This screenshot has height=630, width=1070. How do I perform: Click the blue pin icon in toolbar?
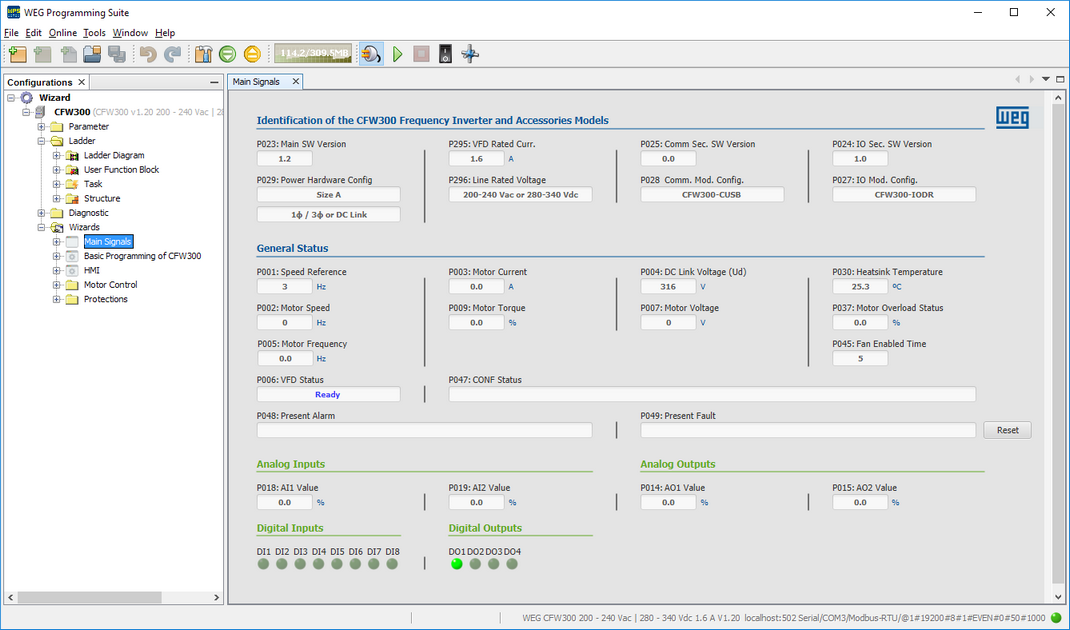click(x=470, y=54)
